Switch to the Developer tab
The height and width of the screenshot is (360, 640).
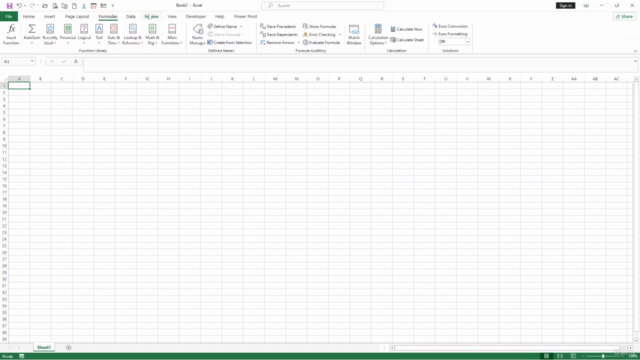click(x=196, y=16)
